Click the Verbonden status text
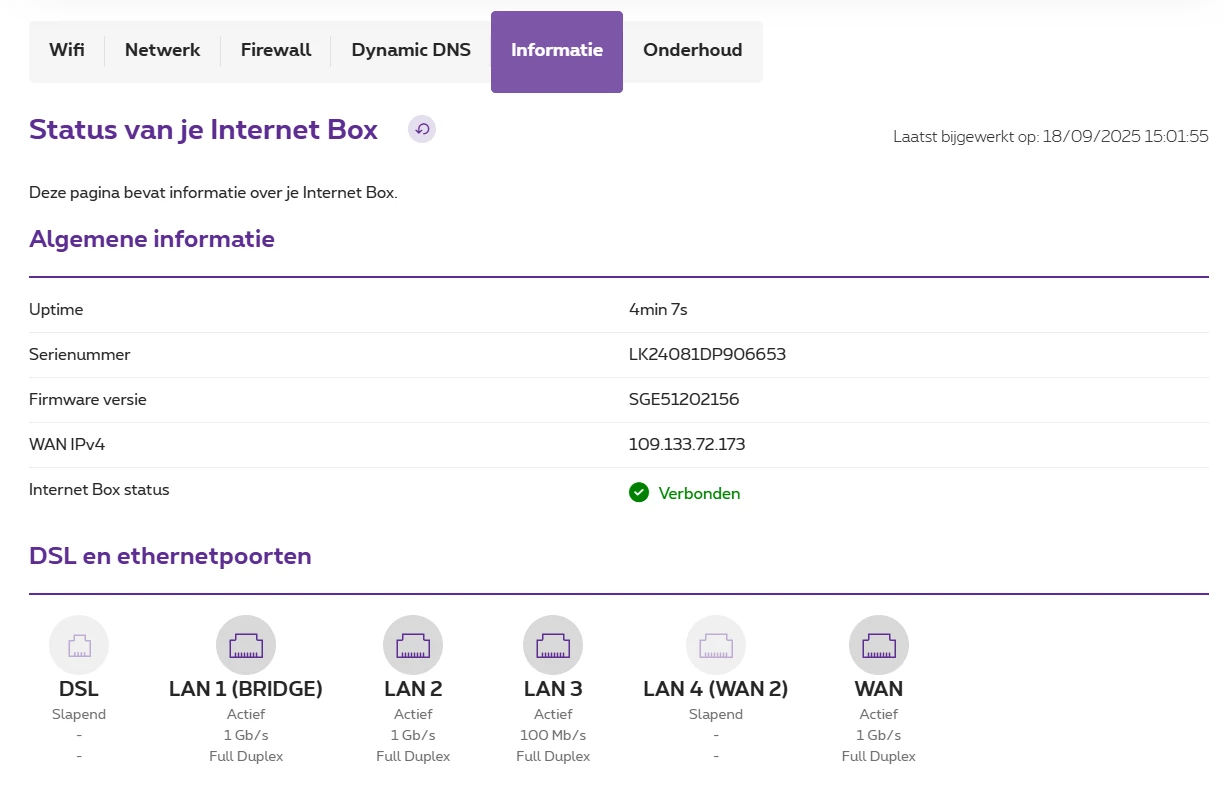1224x787 pixels. tap(699, 494)
